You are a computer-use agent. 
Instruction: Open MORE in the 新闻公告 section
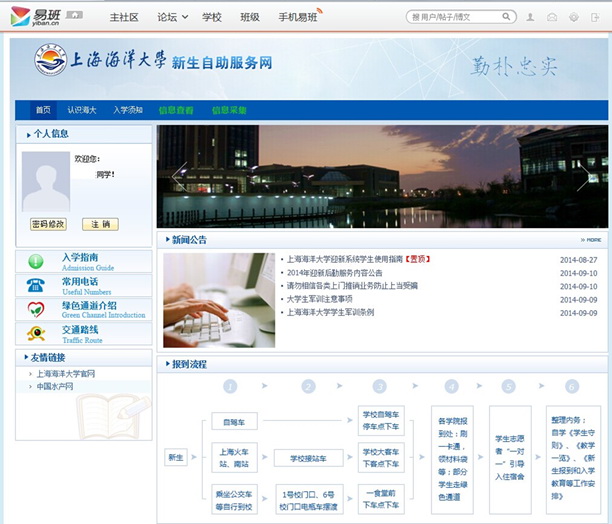pos(592,240)
